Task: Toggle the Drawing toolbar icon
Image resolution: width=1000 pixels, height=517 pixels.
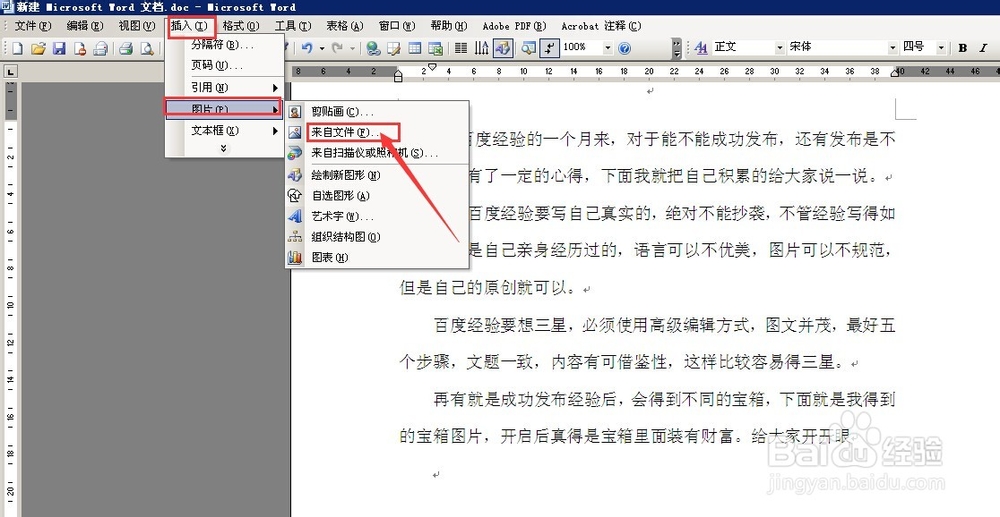Action: point(503,48)
